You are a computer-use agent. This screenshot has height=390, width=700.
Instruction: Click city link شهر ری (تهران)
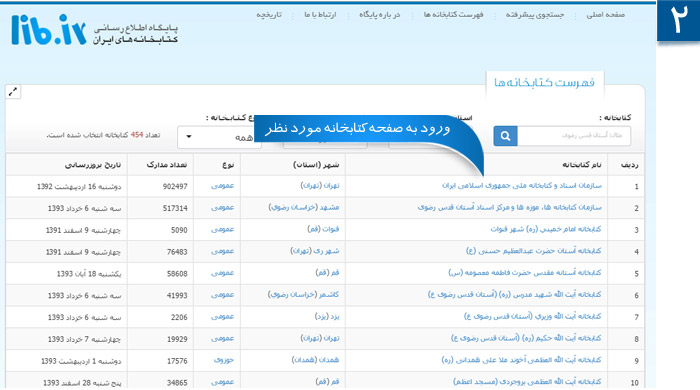[315, 251]
